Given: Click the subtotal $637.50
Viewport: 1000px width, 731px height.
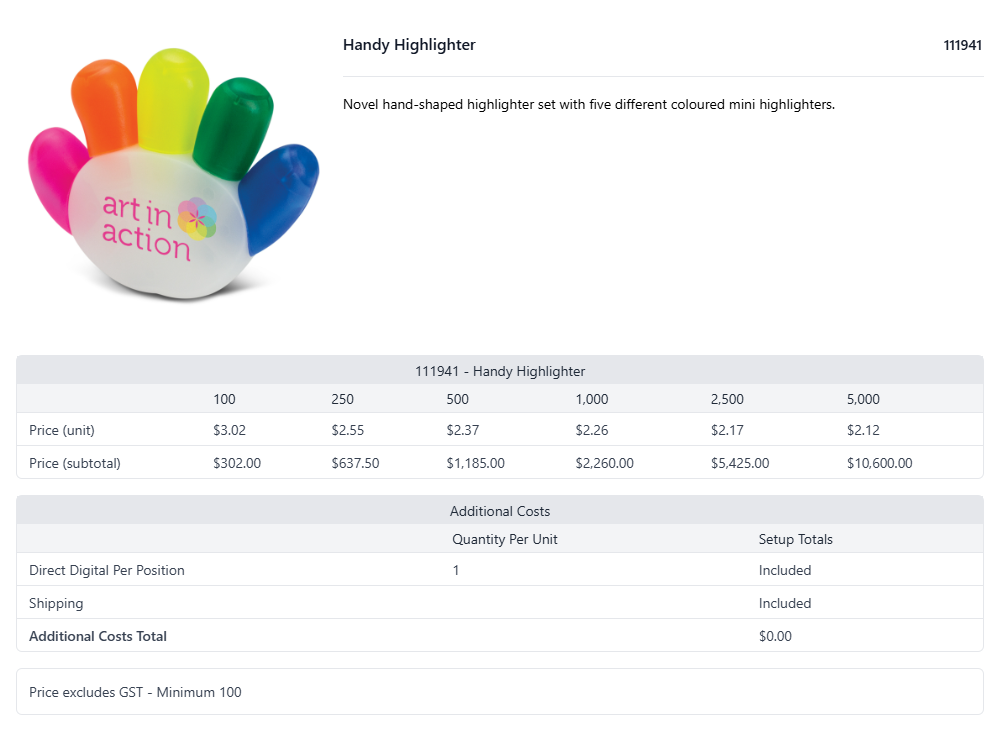Looking at the screenshot, I should click(x=355, y=464).
